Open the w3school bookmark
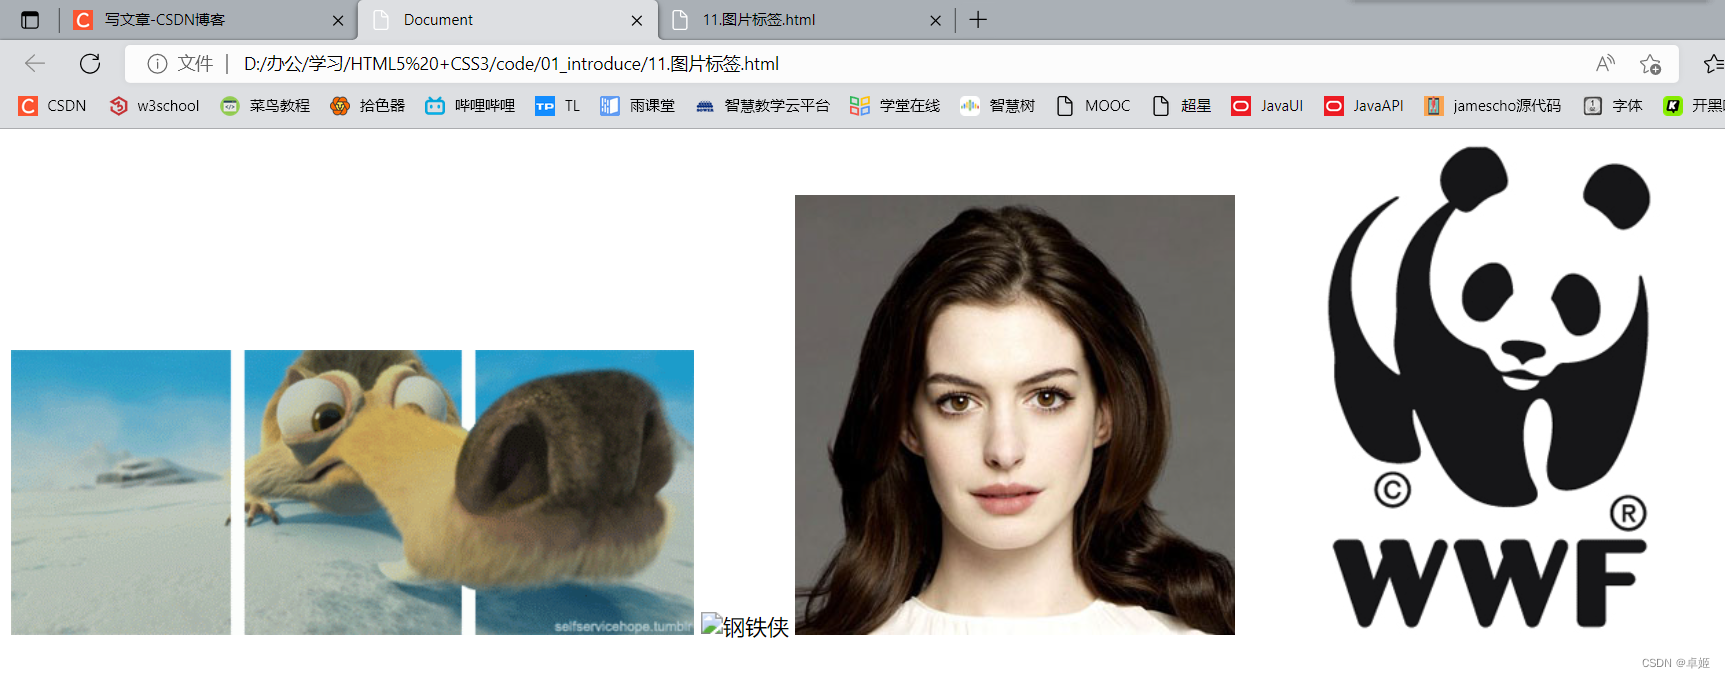Viewport: 1725px width, 678px height. 155,106
